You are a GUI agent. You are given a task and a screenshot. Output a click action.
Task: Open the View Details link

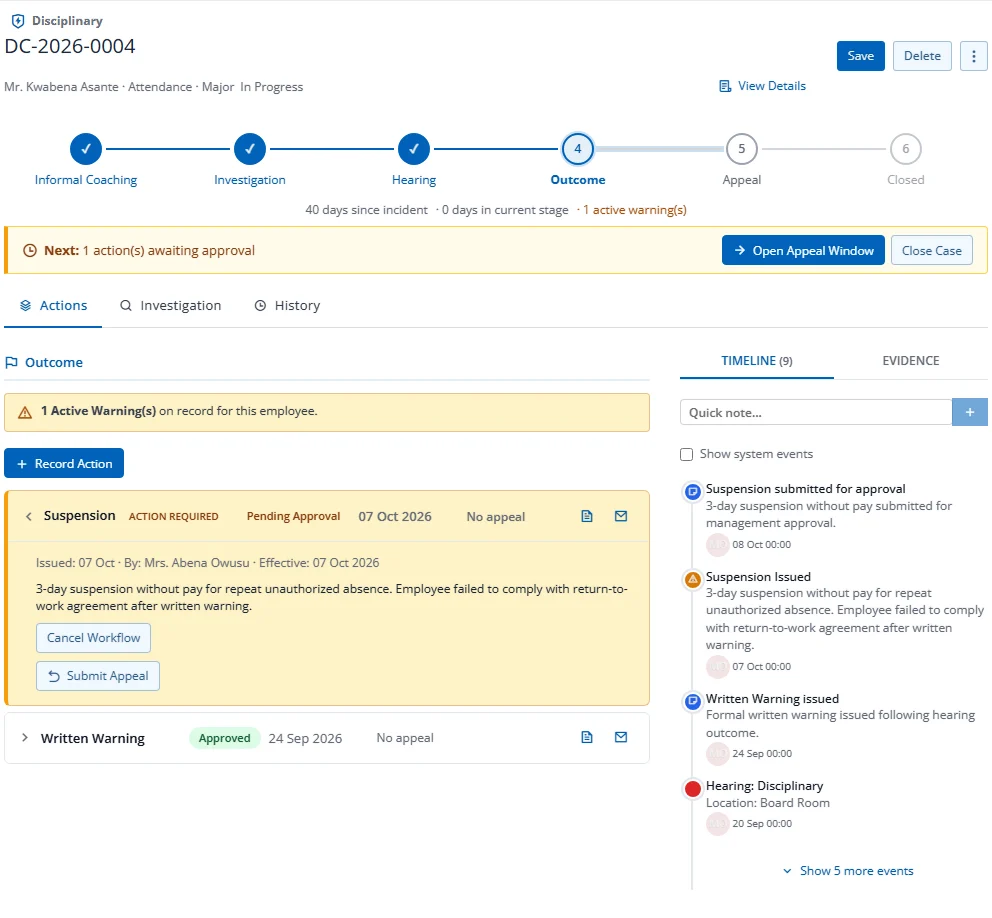[x=762, y=86]
